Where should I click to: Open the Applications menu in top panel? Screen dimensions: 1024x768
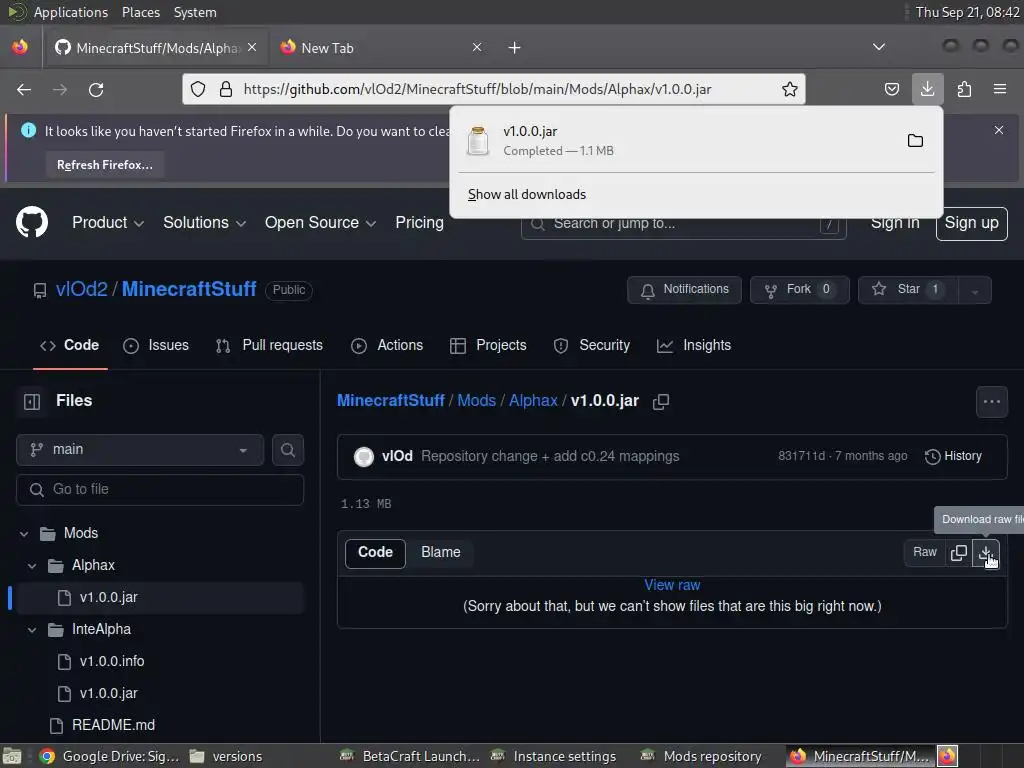point(71,12)
